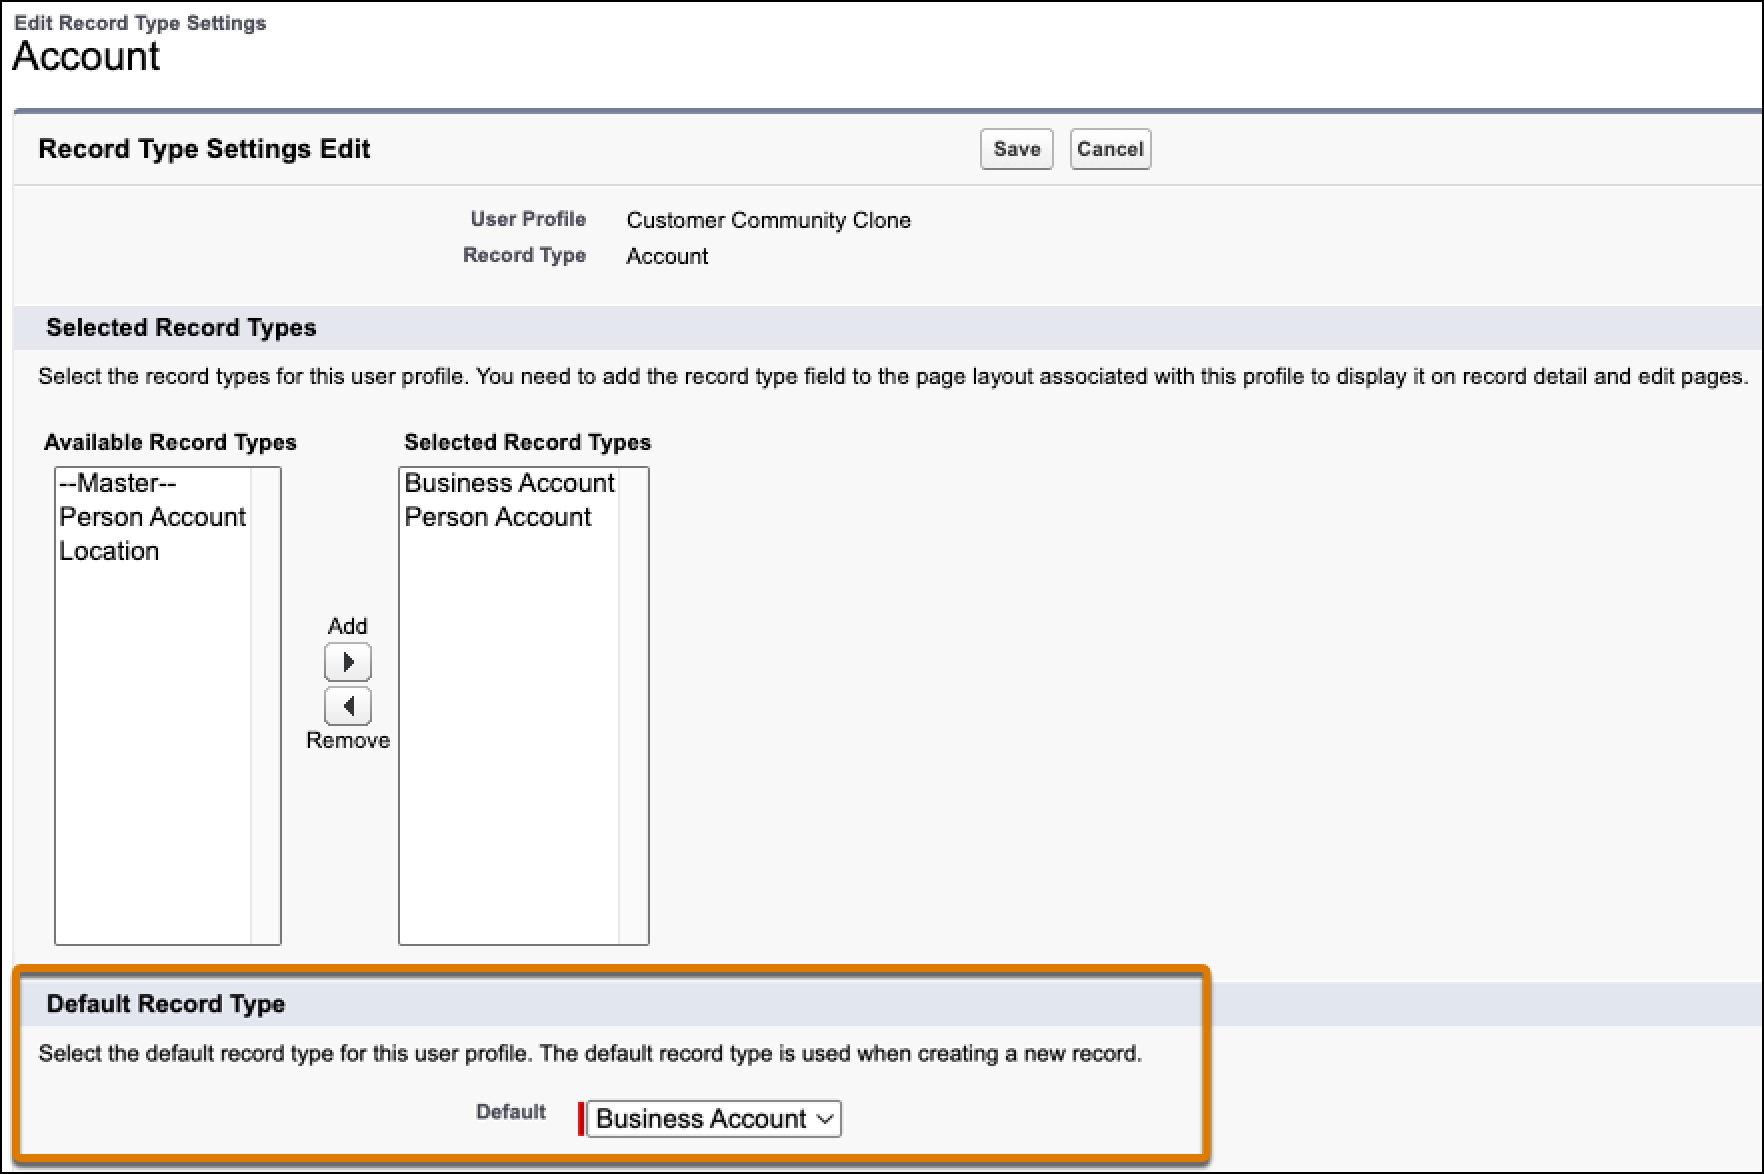Click the Record Type value Account
Viewport: 1764px width, 1174px height.
pos(667,256)
